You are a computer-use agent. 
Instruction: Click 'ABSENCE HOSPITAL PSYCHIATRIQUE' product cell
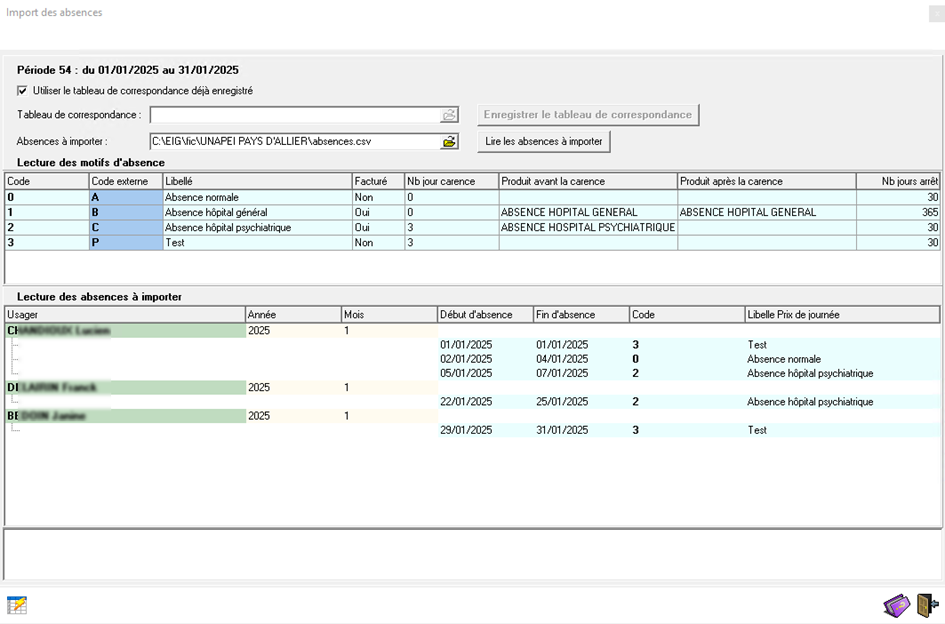[588, 228]
